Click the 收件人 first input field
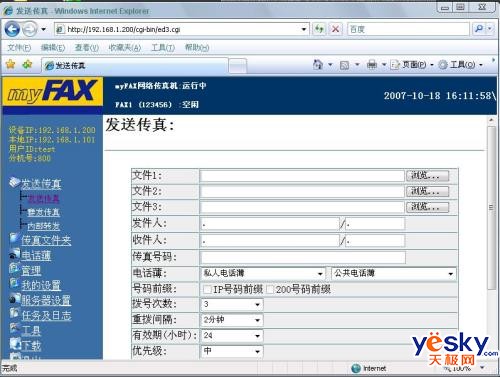 [x=270, y=240]
